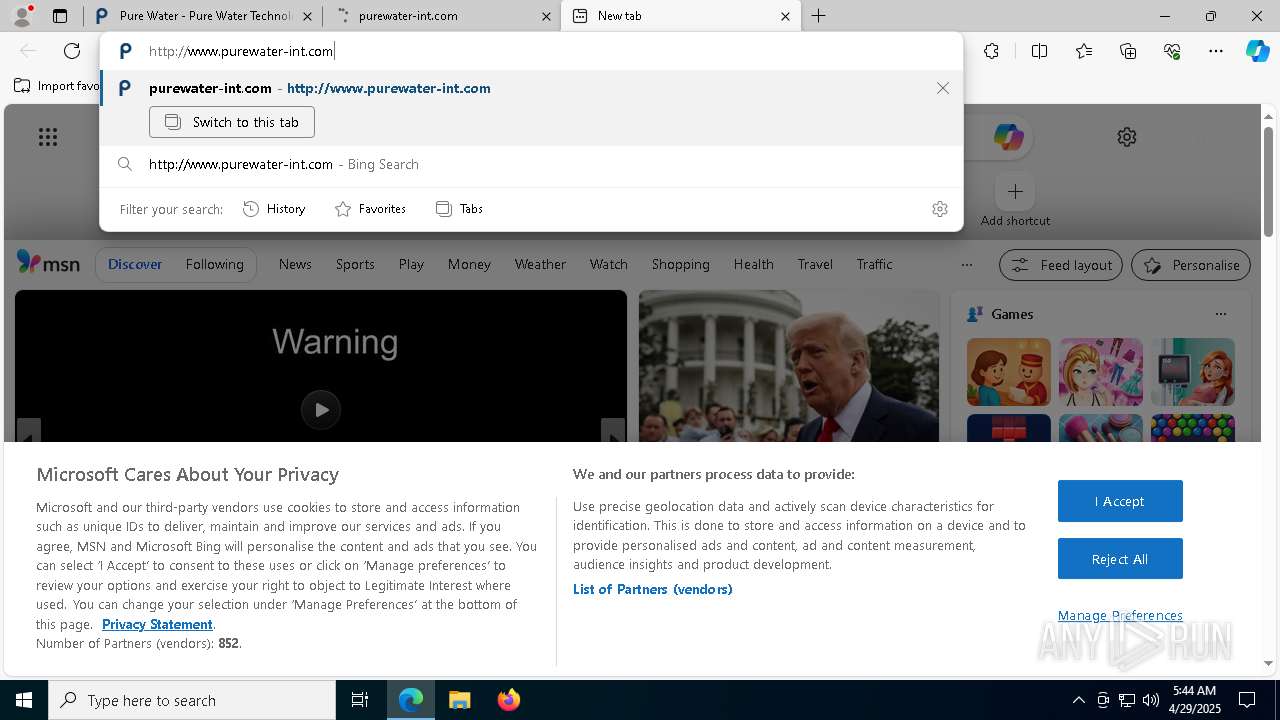The height and width of the screenshot is (720, 1280).
Task: Open the Collections toolbar icon
Action: 1128,51
